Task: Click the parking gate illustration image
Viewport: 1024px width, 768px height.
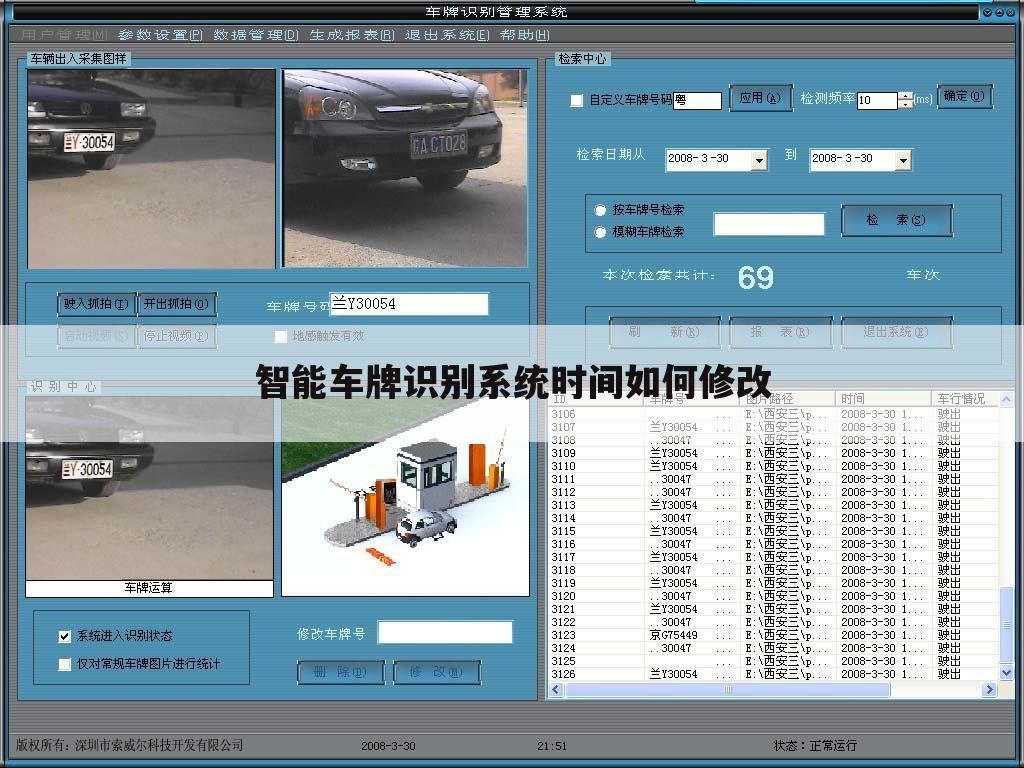Action: [405, 496]
